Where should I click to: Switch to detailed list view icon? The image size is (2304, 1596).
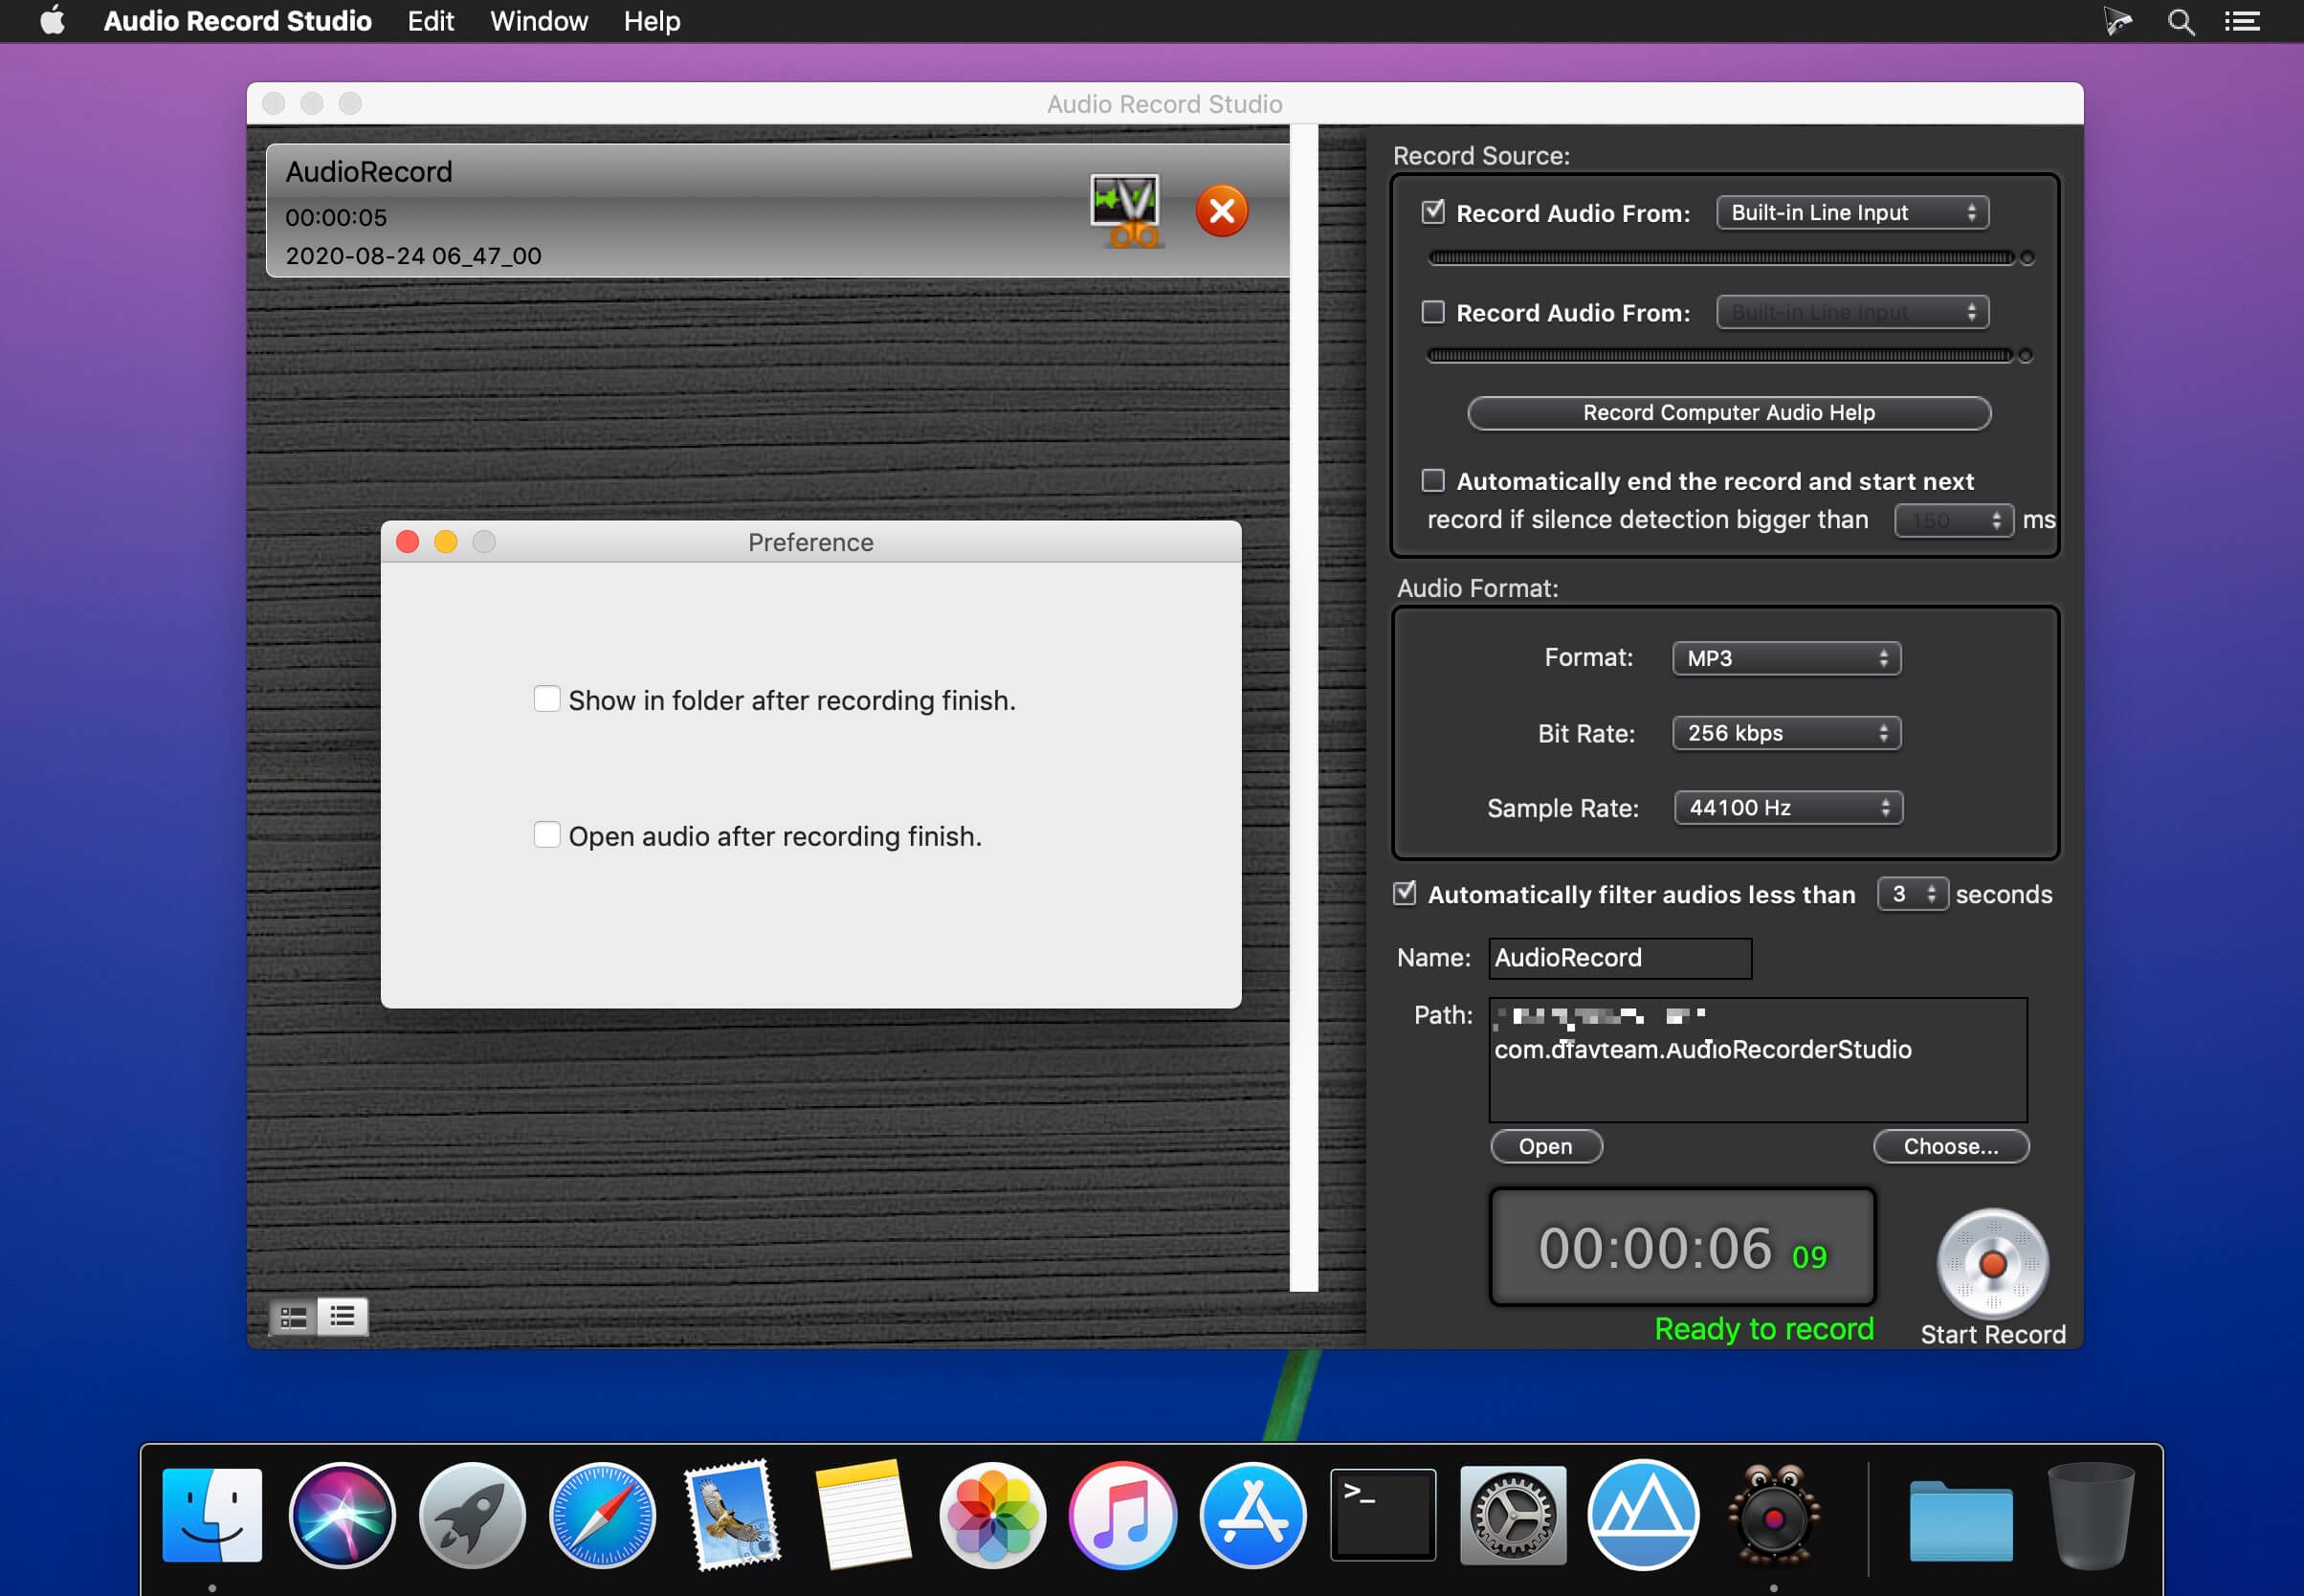coord(293,1317)
